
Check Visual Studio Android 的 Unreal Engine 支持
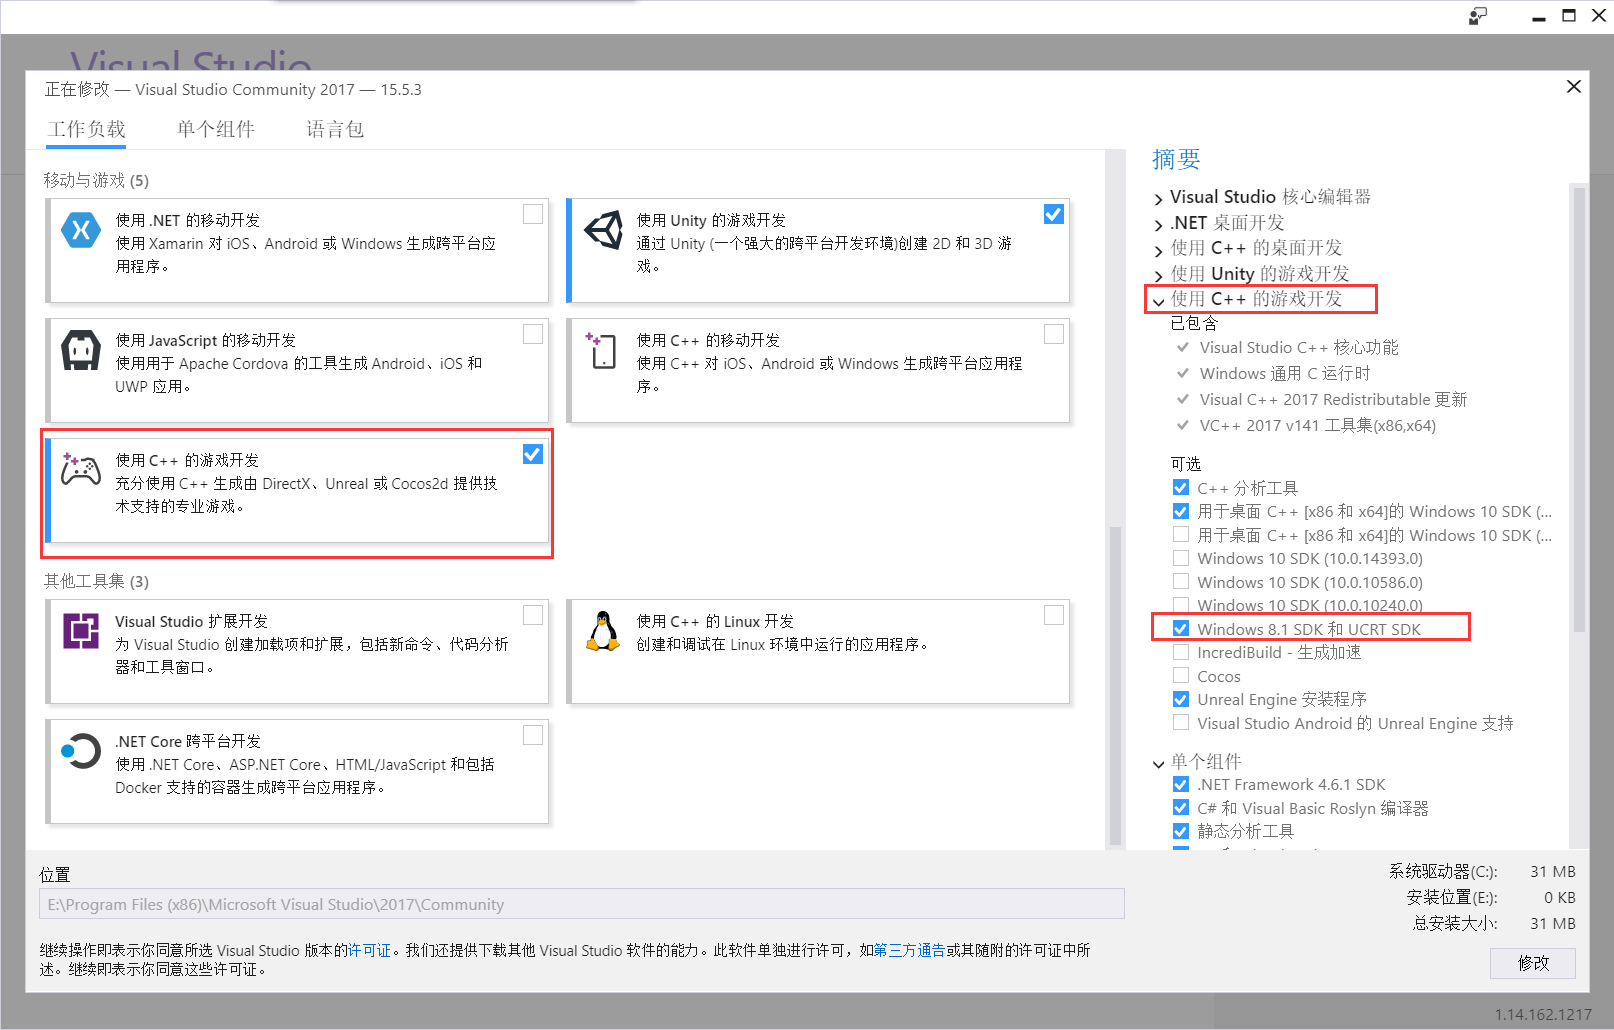tap(1181, 722)
